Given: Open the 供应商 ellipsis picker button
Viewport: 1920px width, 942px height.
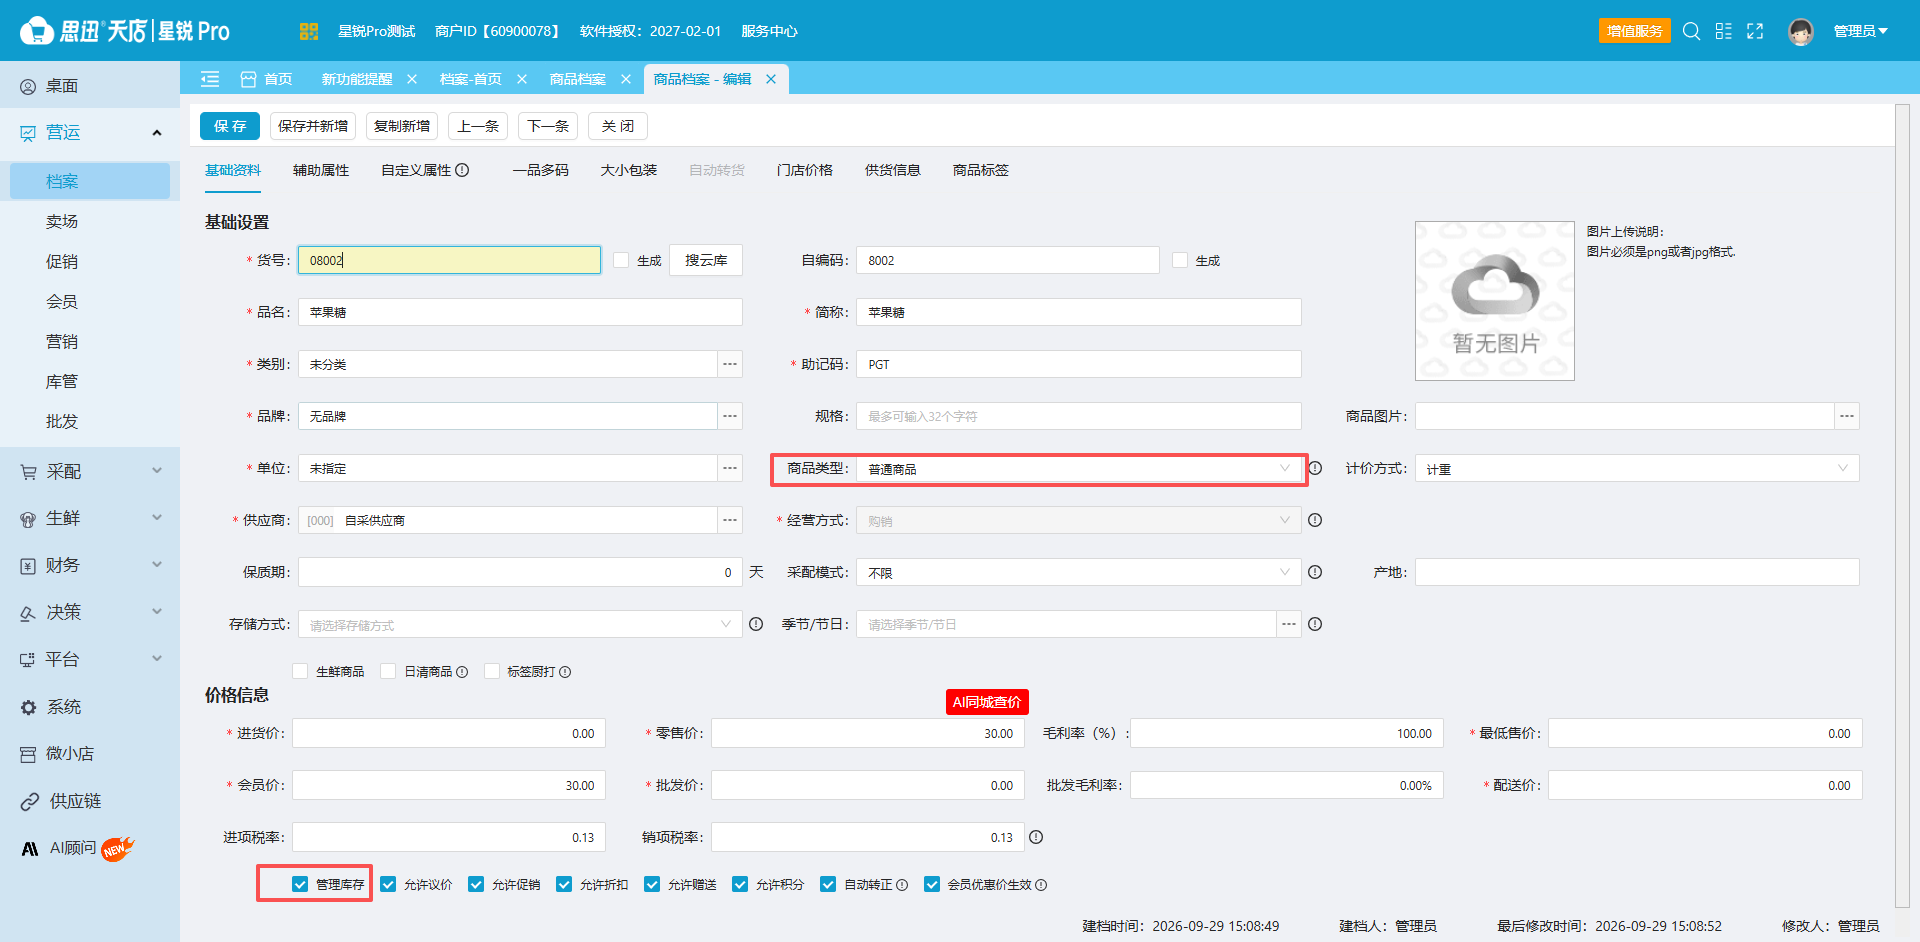Looking at the screenshot, I should pos(730,520).
